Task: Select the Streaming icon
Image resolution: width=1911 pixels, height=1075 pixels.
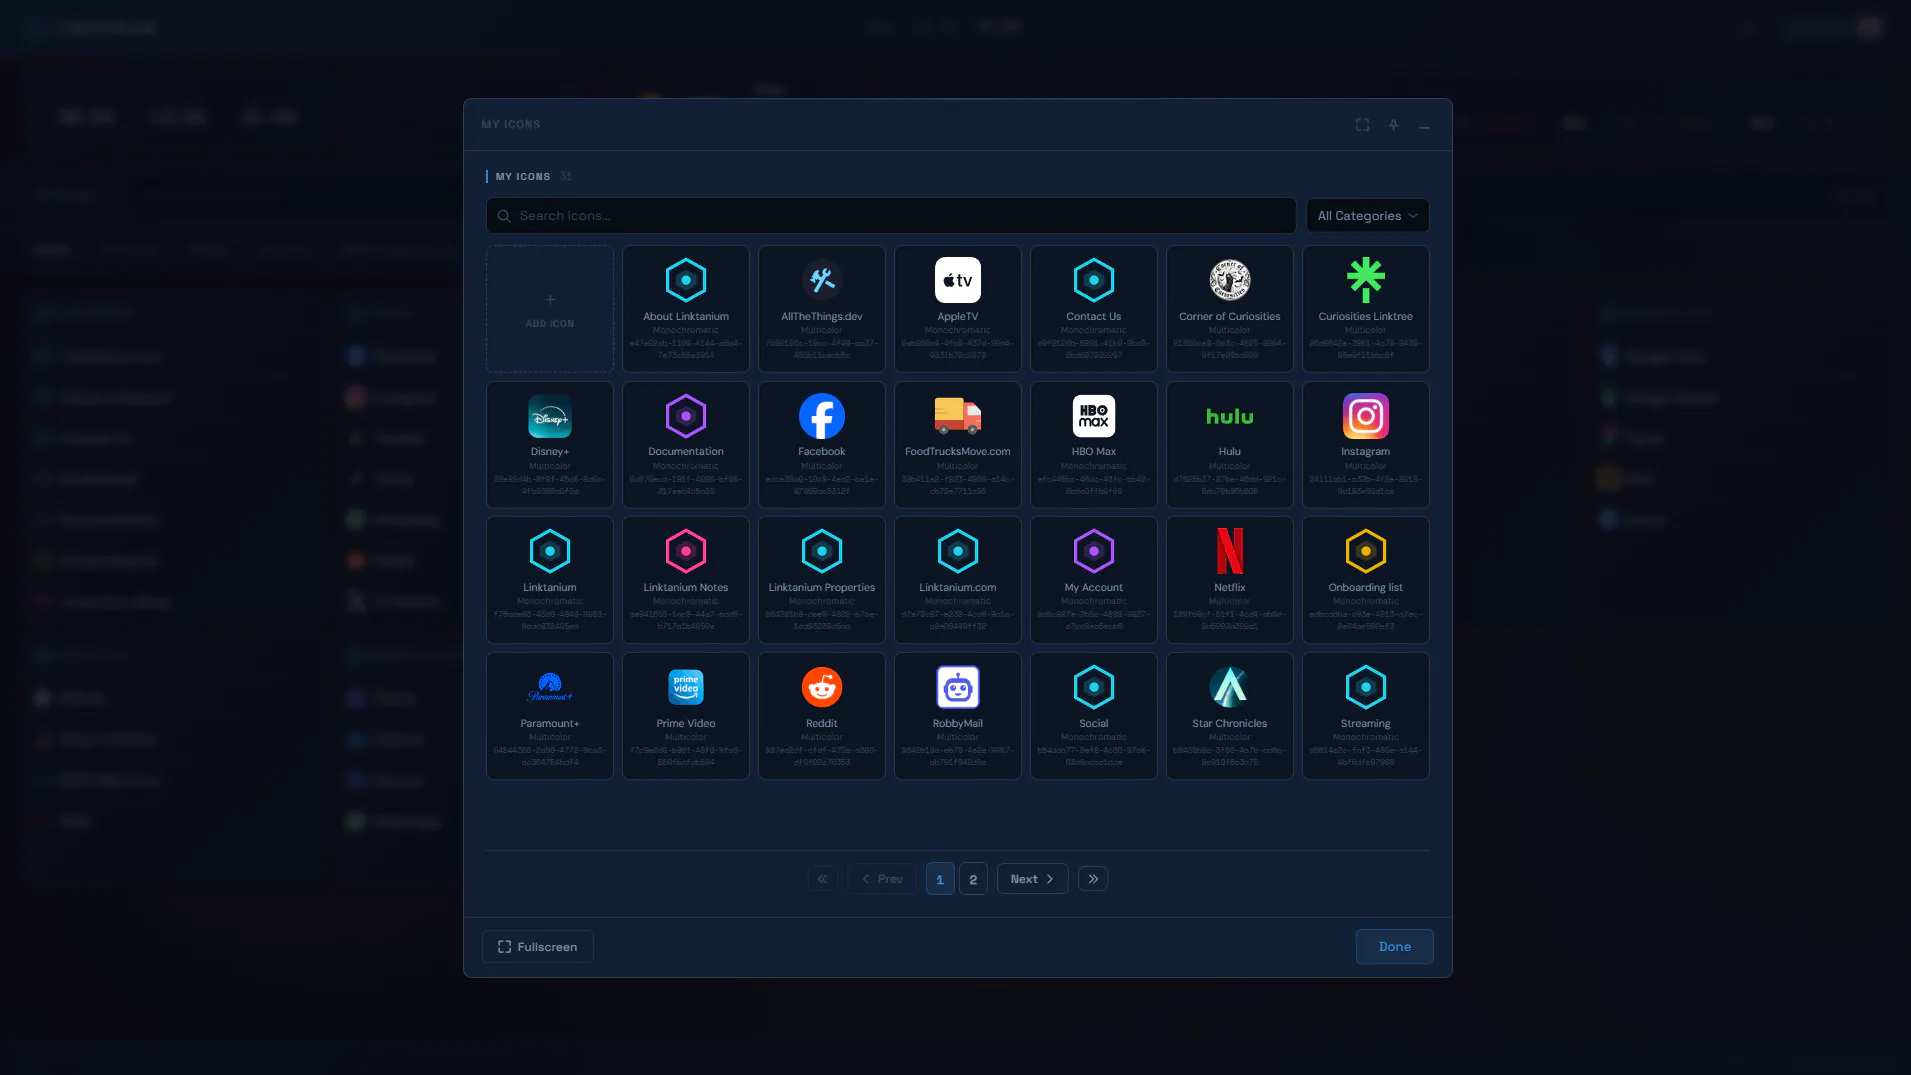Action: tap(1366, 716)
